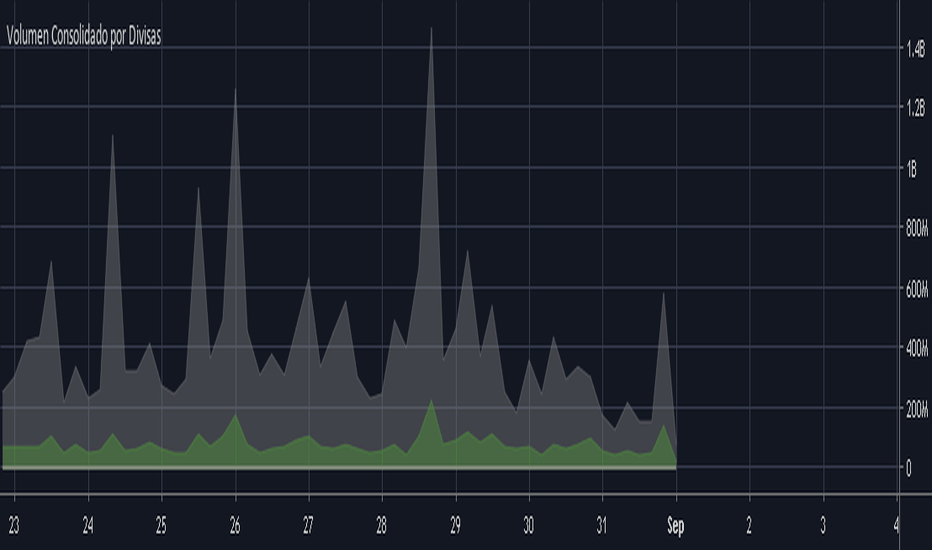This screenshot has width=932, height=550.
Task: Select the 400M price axis label
Action: [917, 348]
